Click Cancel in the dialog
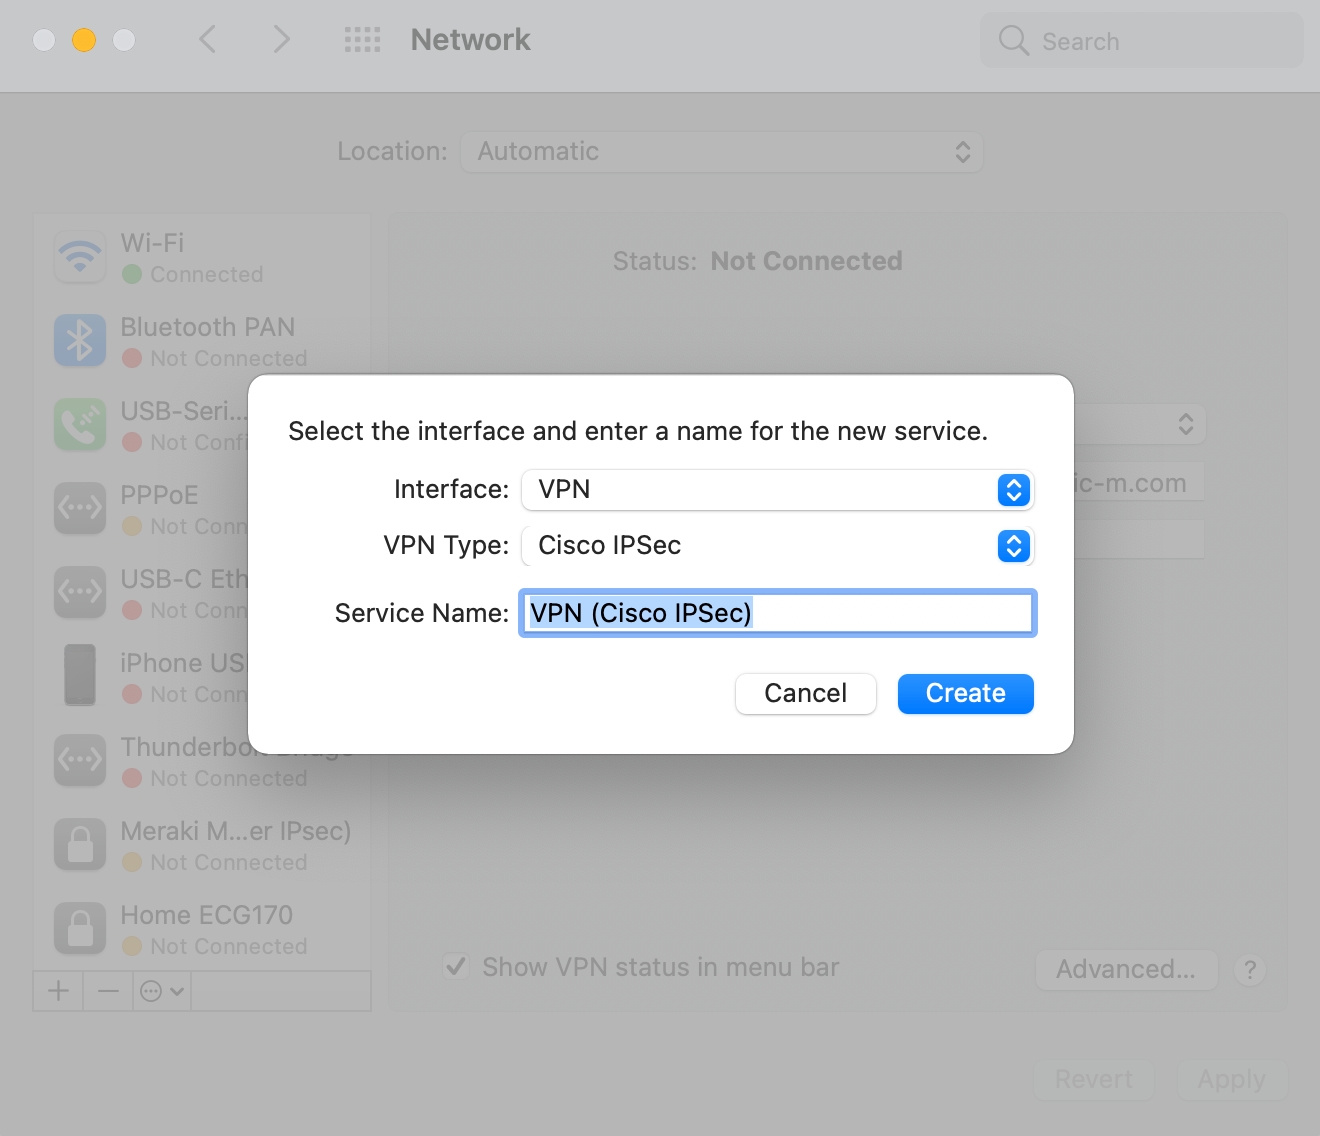The image size is (1320, 1136). click(805, 694)
